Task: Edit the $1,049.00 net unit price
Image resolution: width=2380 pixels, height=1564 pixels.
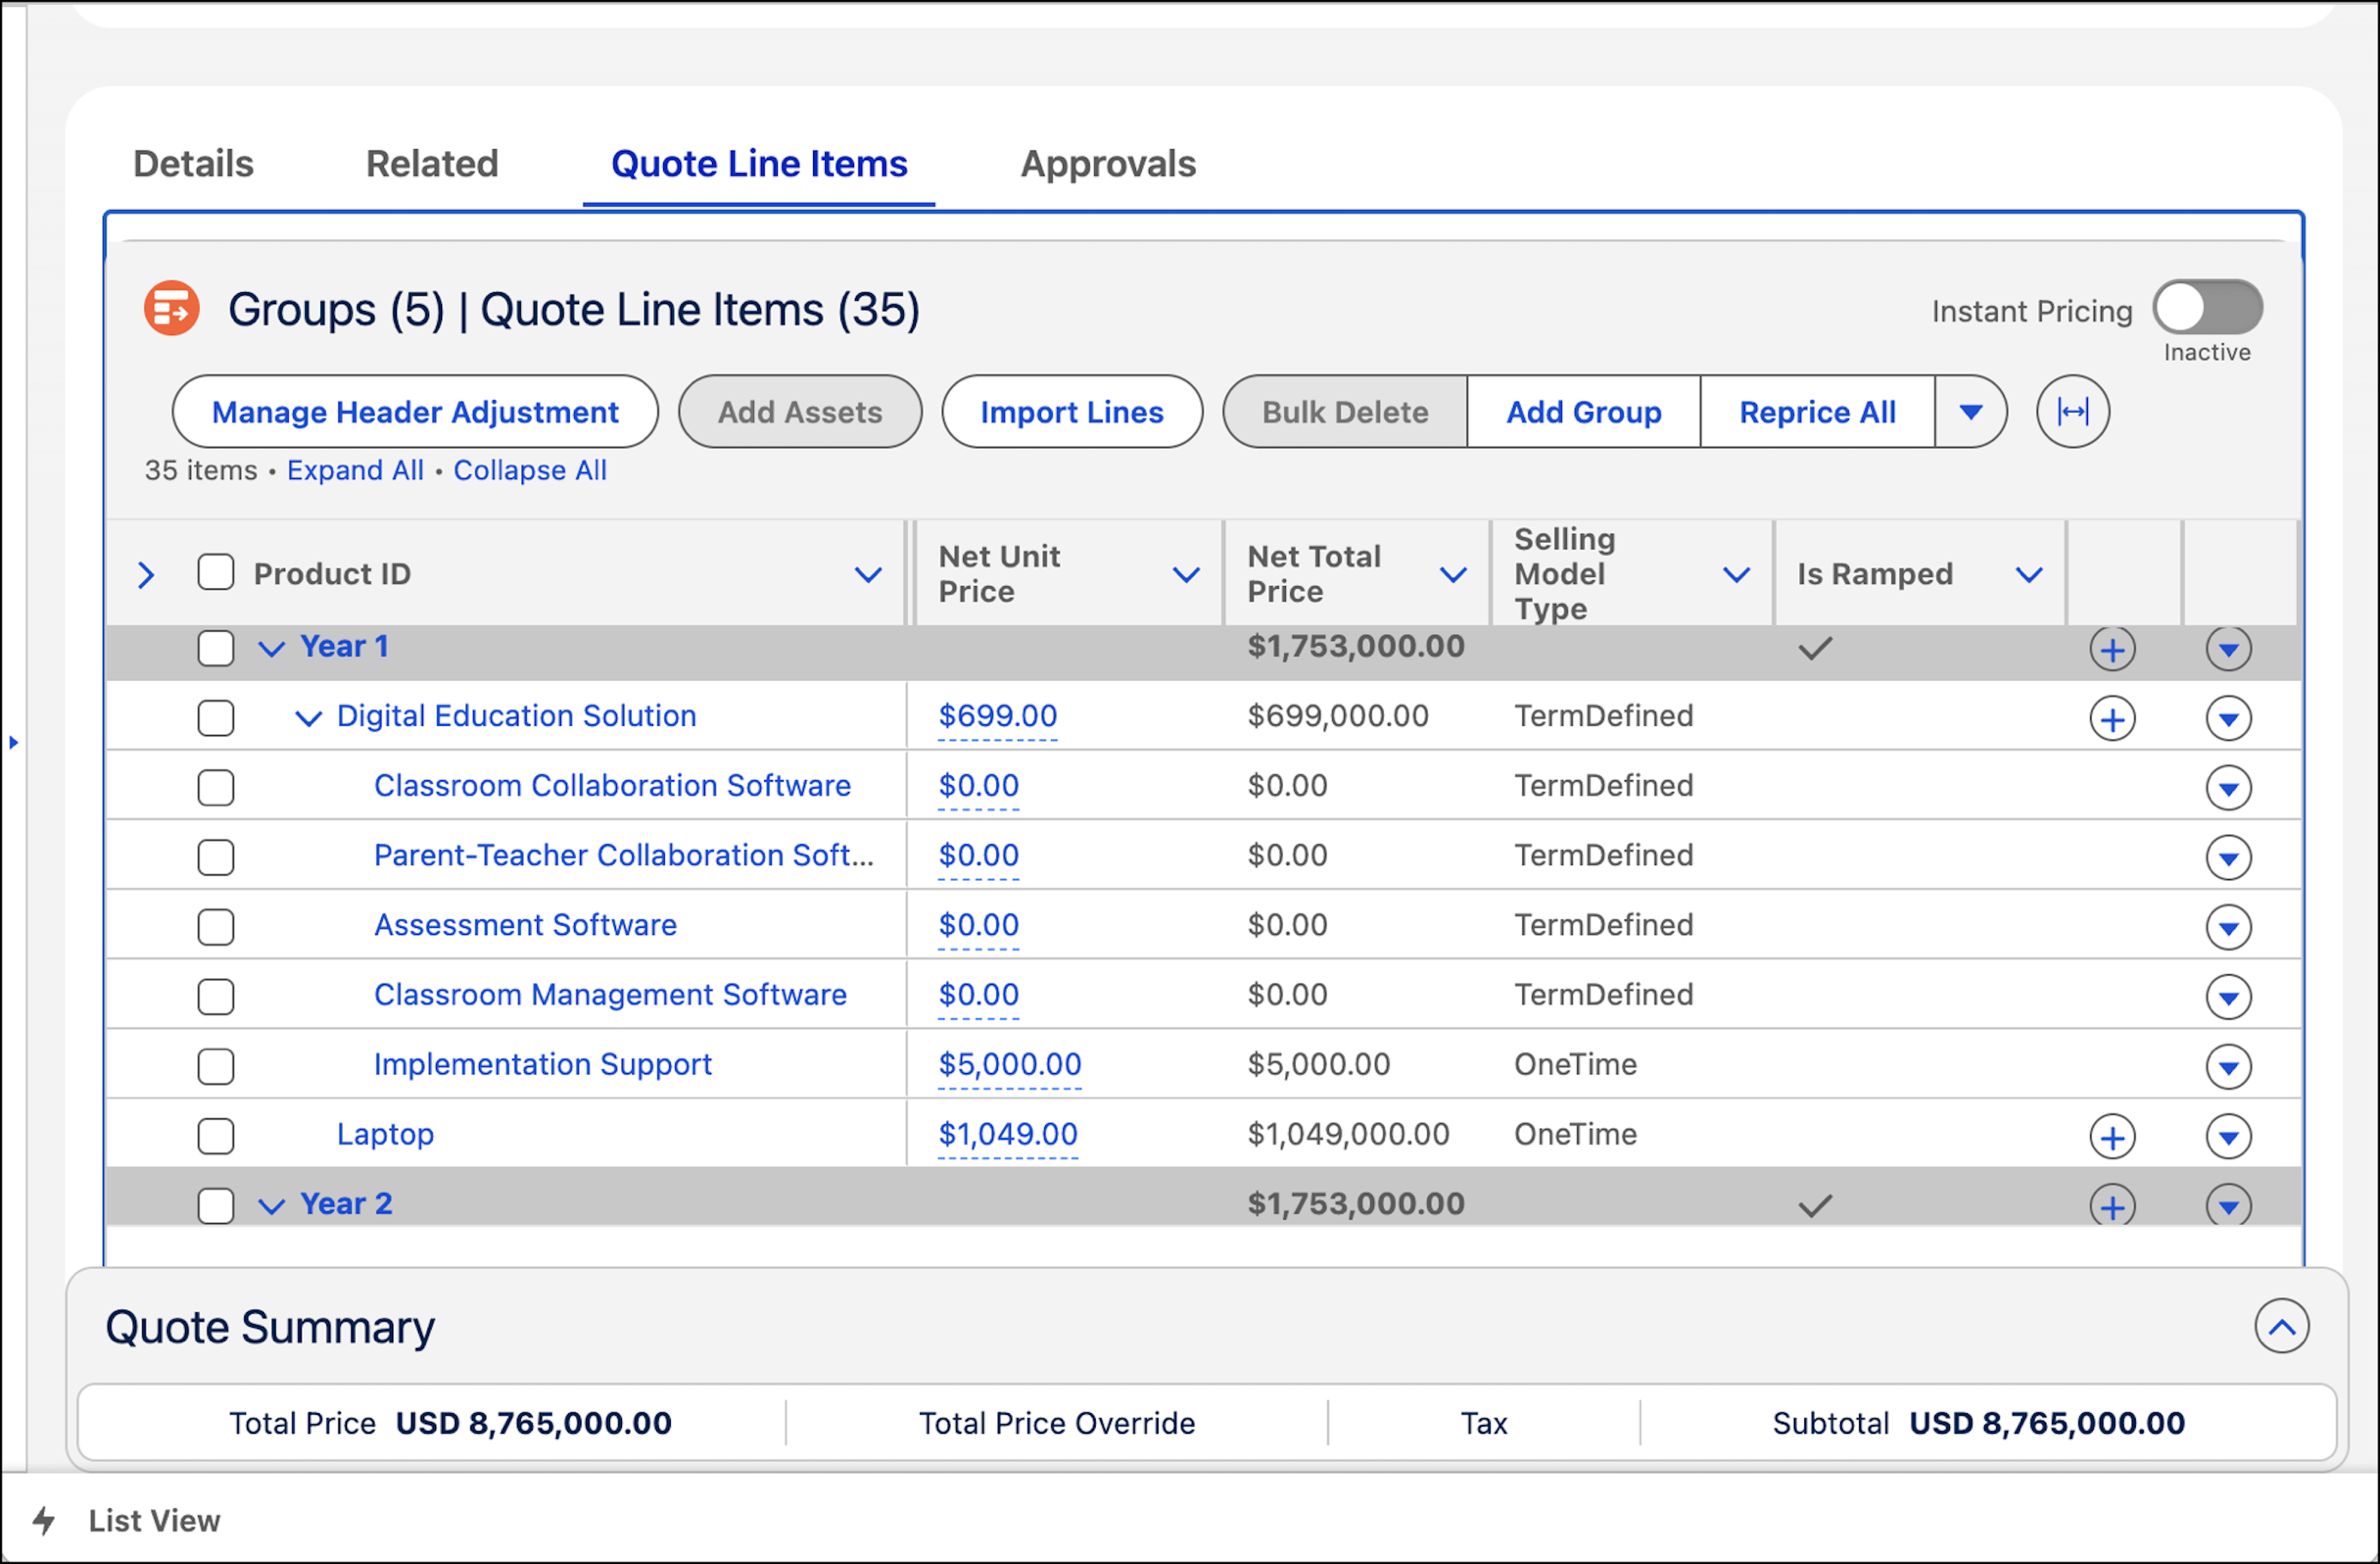Action: click(1007, 1134)
